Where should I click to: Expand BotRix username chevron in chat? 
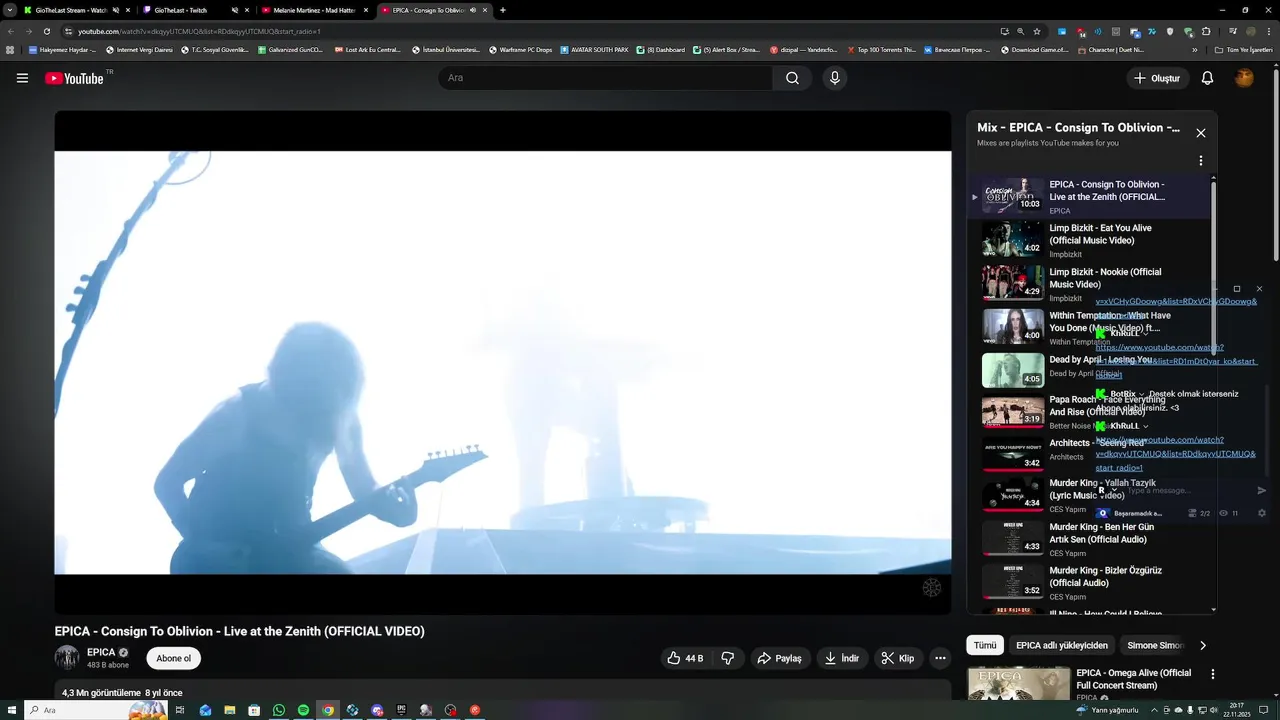(1141, 394)
